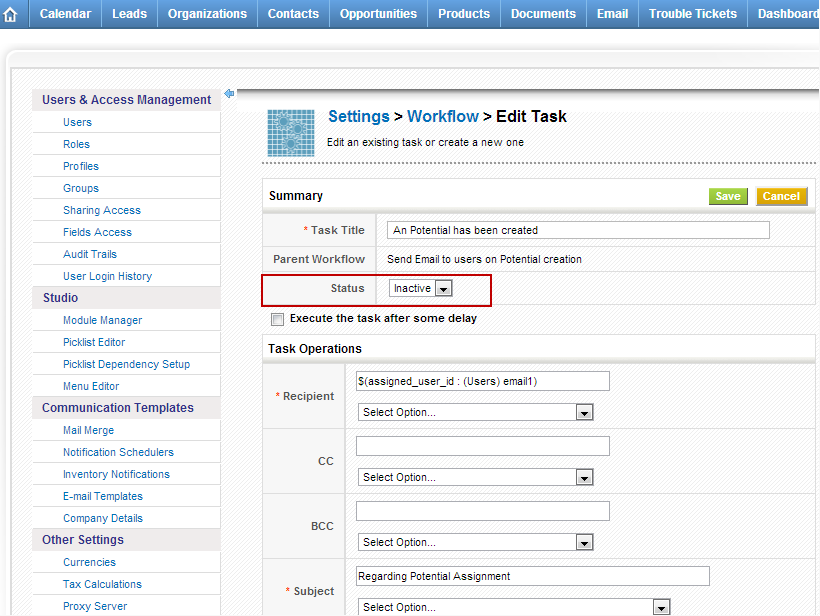
Task: Go to the Calendar tab
Action: pyautogui.click(x=65, y=14)
